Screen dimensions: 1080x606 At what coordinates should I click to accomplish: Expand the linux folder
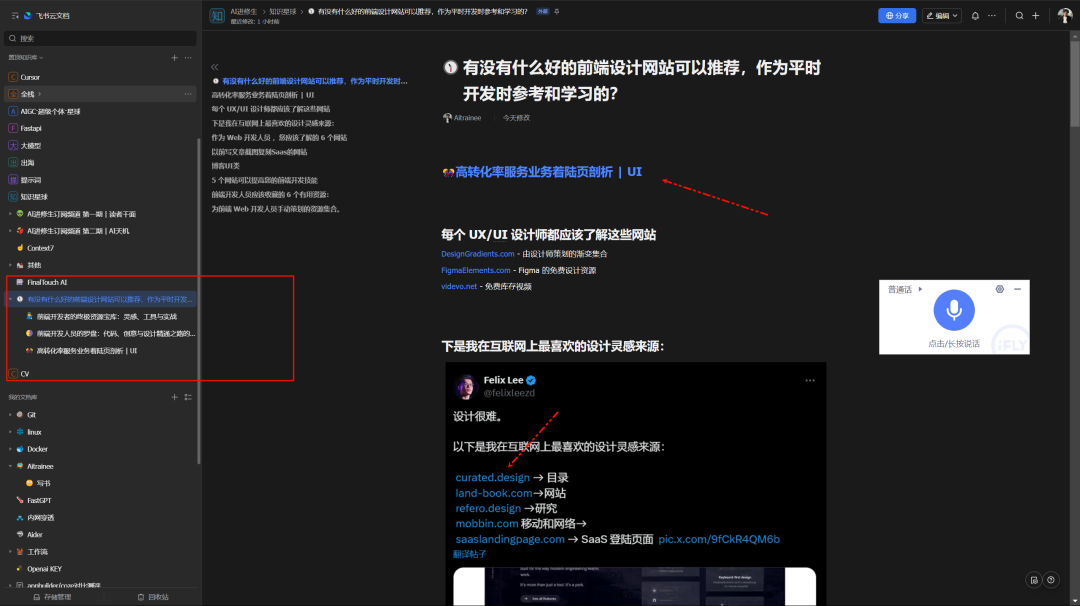pyautogui.click(x=10, y=432)
